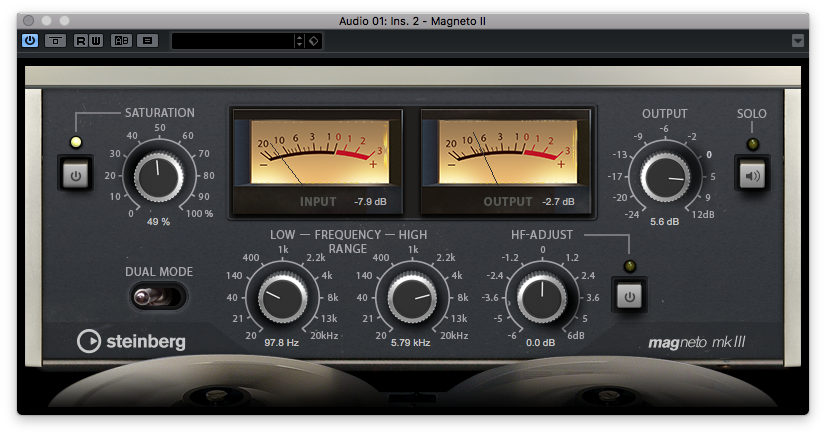Click the 97.8 Hz value
The image size is (826, 436).
tap(281, 343)
